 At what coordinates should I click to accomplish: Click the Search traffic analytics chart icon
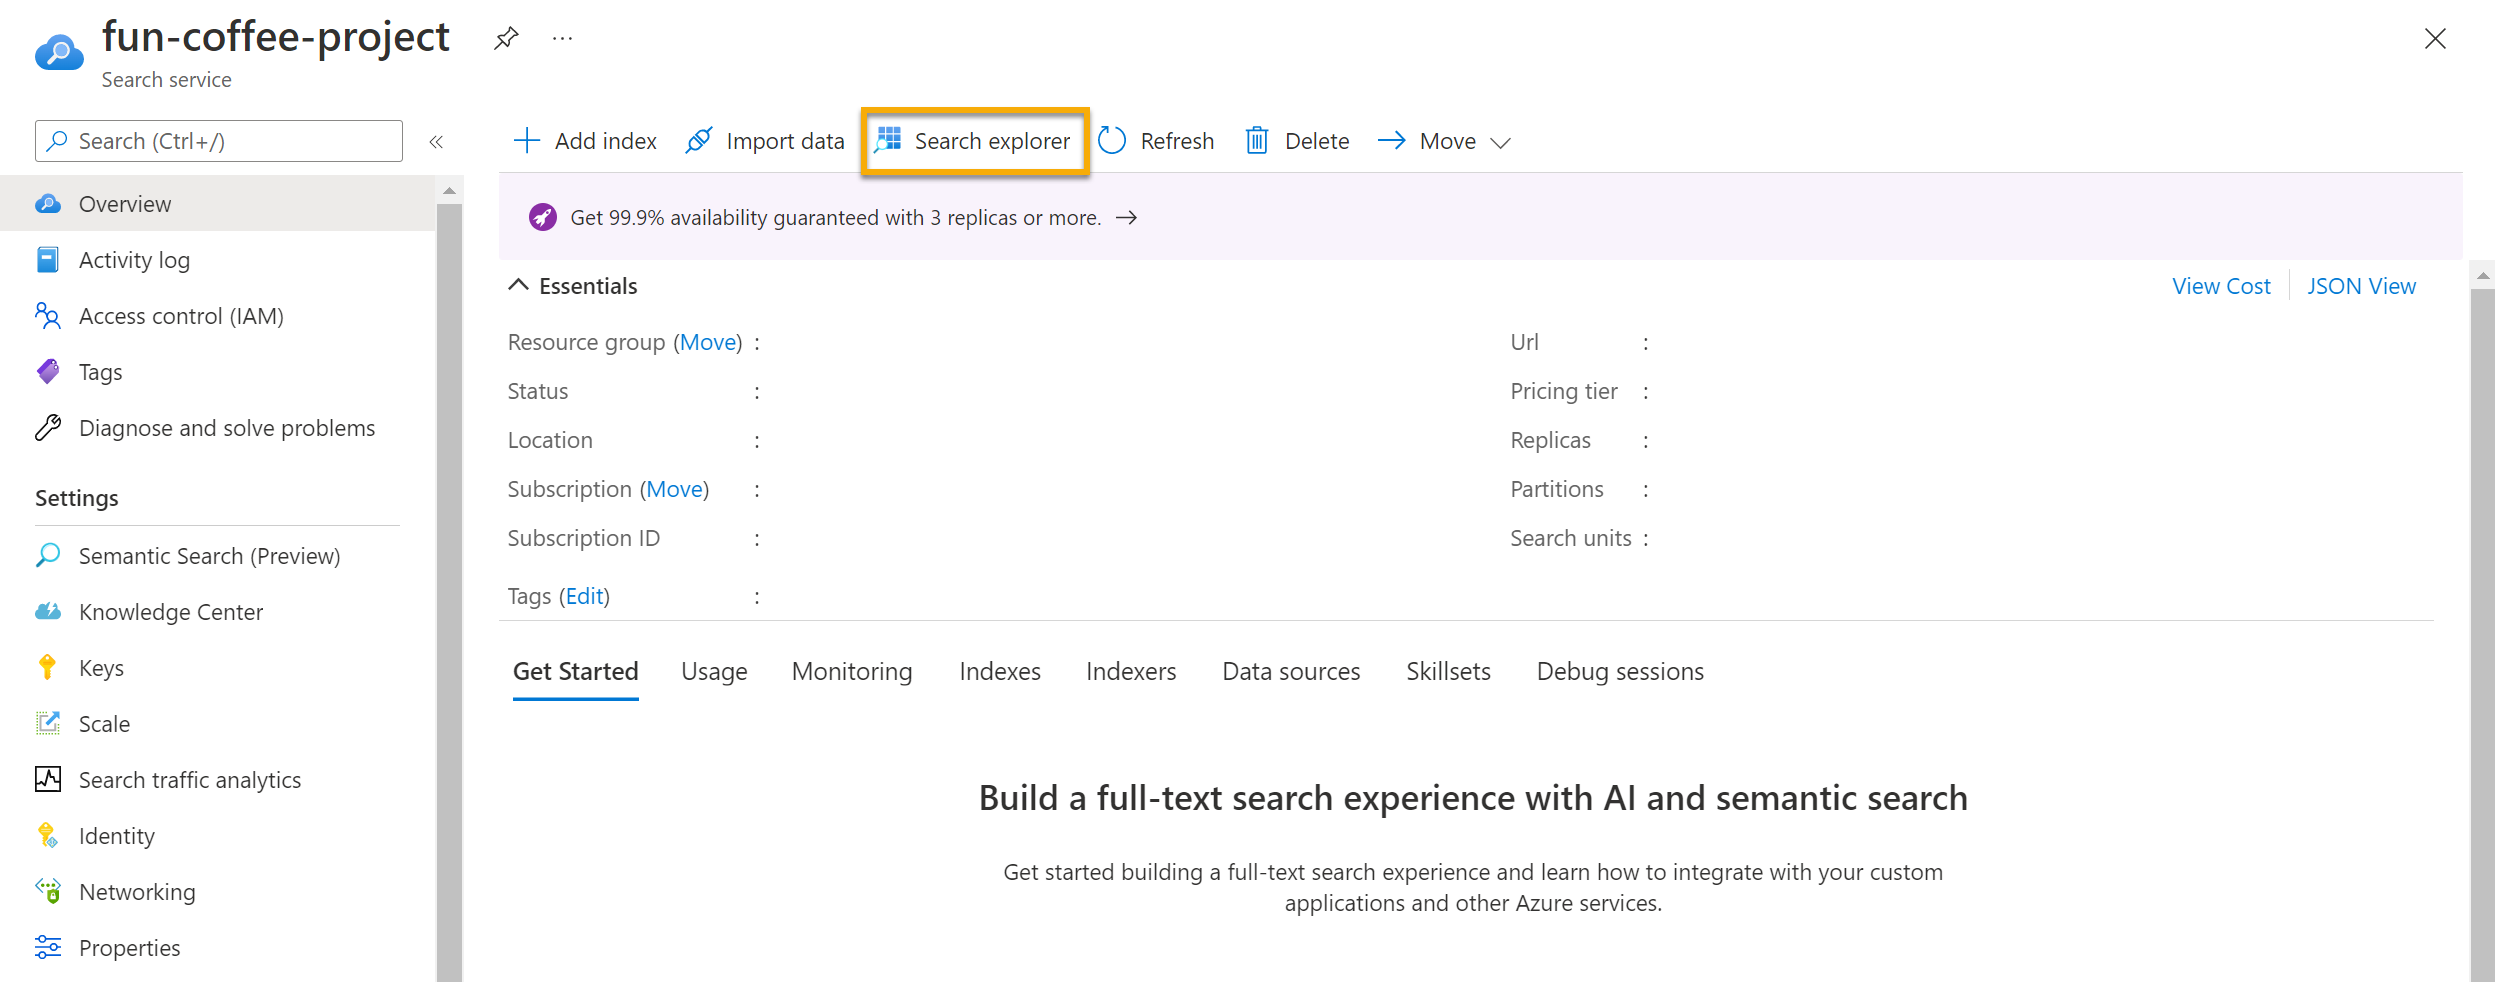click(48, 780)
